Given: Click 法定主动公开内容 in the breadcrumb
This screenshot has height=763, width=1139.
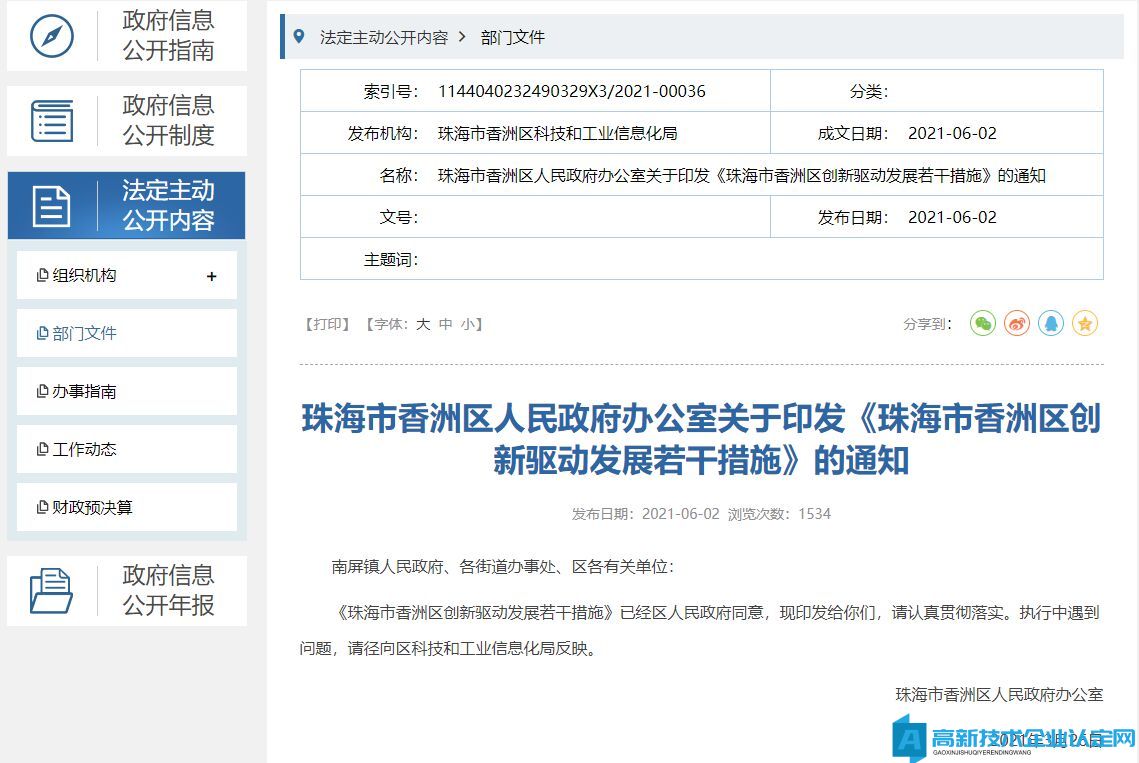Looking at the screenshot, I should point(383,37).
